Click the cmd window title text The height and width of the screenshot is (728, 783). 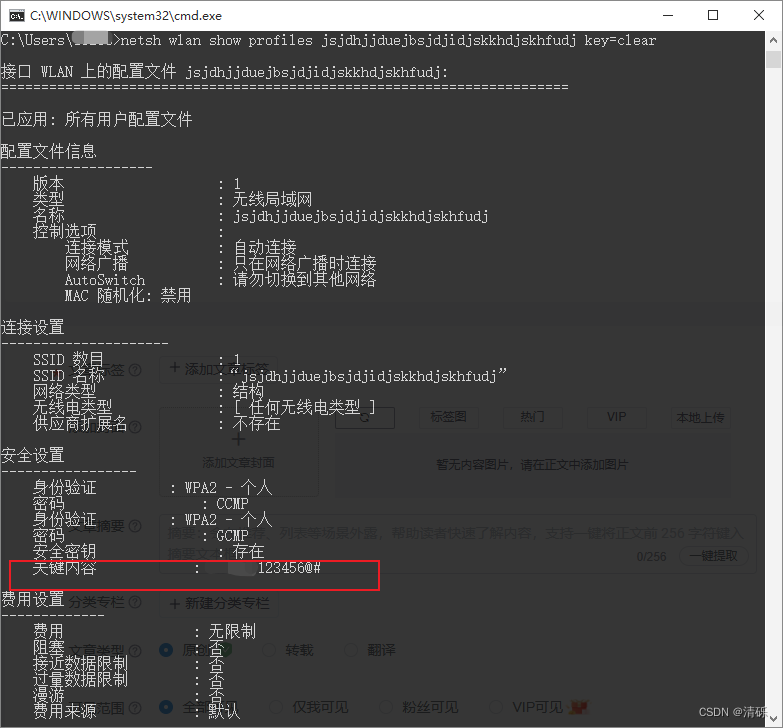tap(126, 16)
